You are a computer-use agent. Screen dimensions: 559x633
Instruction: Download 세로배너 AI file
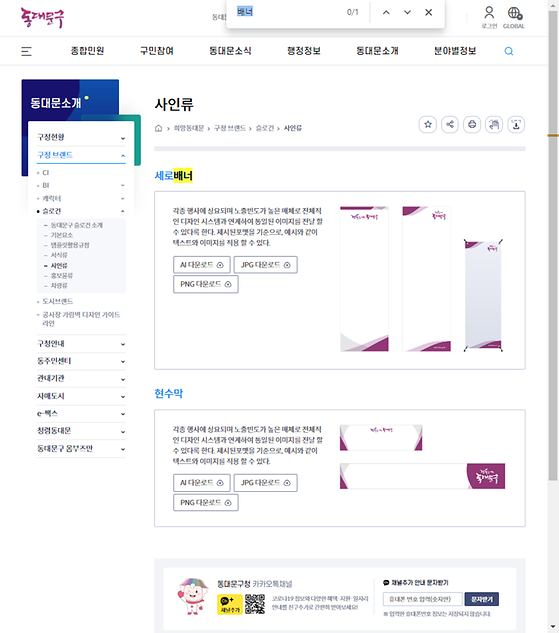point(202,265)
